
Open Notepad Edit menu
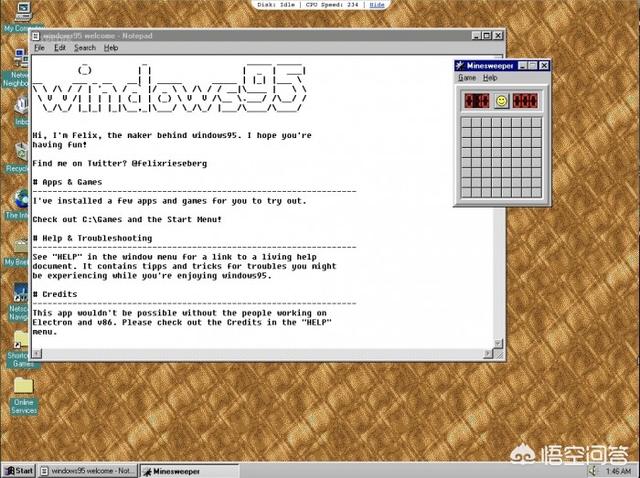60,48
